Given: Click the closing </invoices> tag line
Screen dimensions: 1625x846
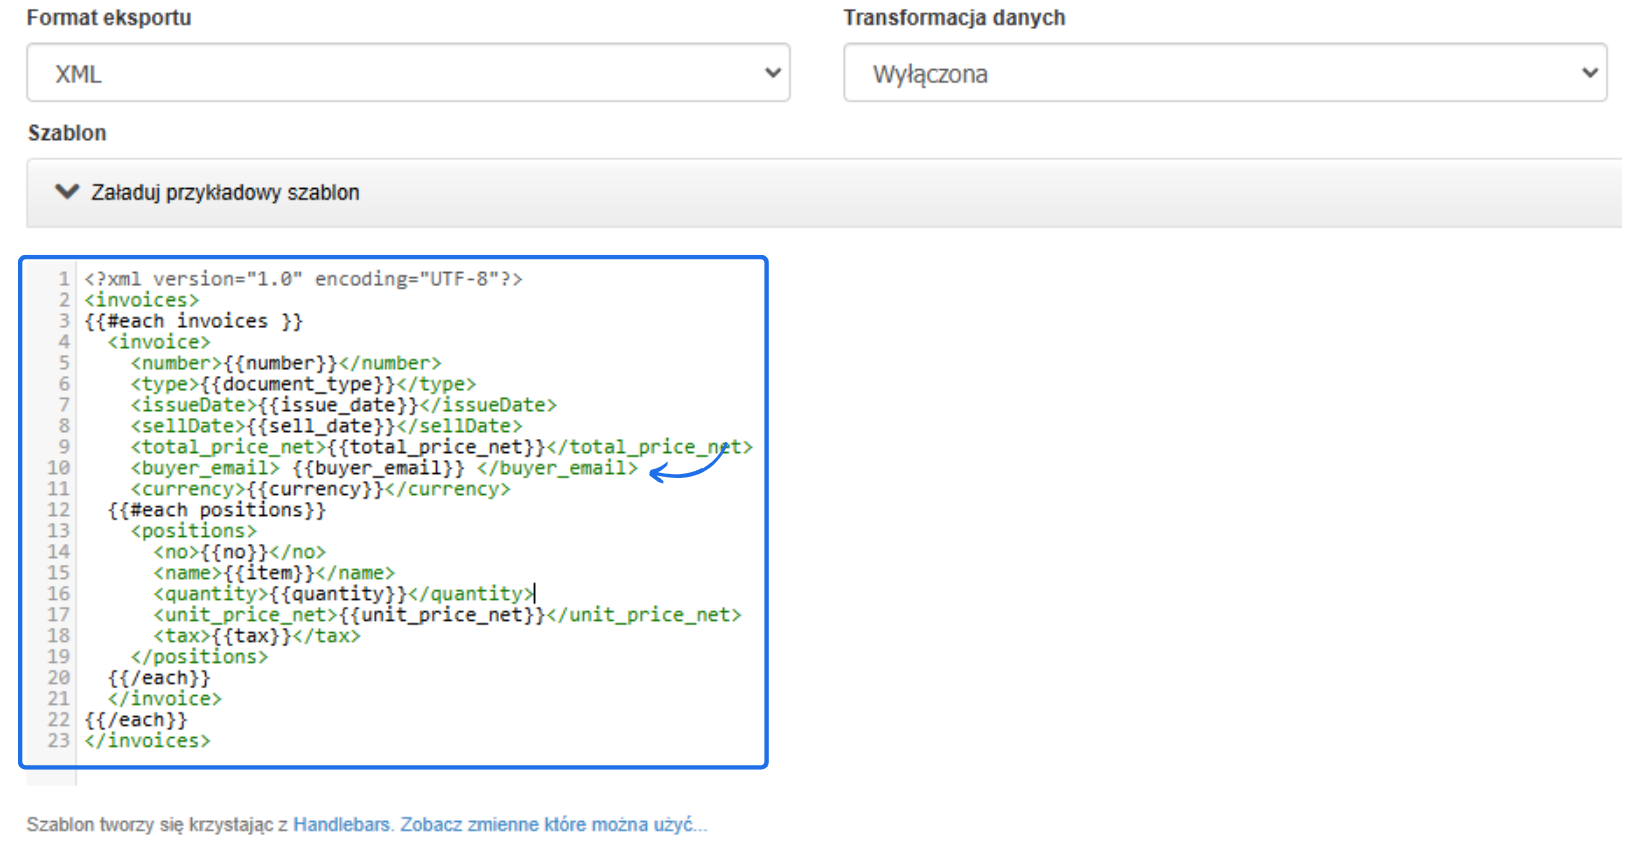Looking at the screenshot, I should 147,741.
